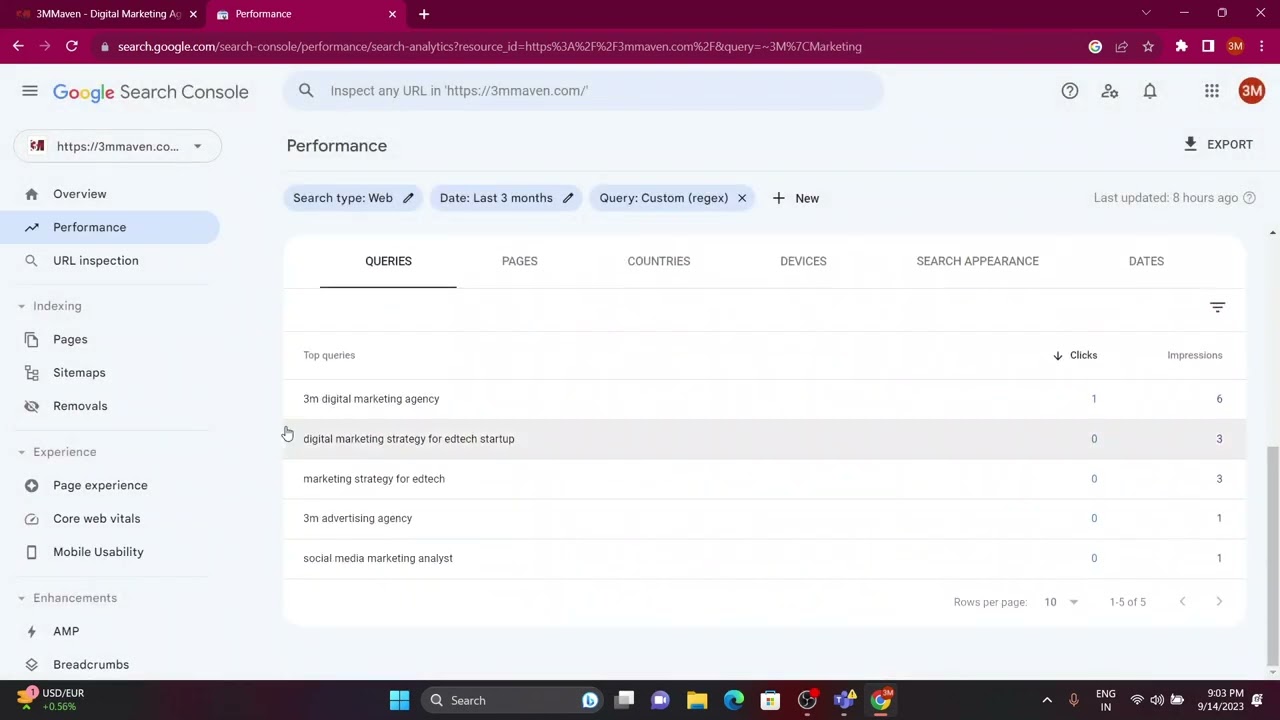
Task: Open the Chrome side panel icon
Action: pos(1208,46)
